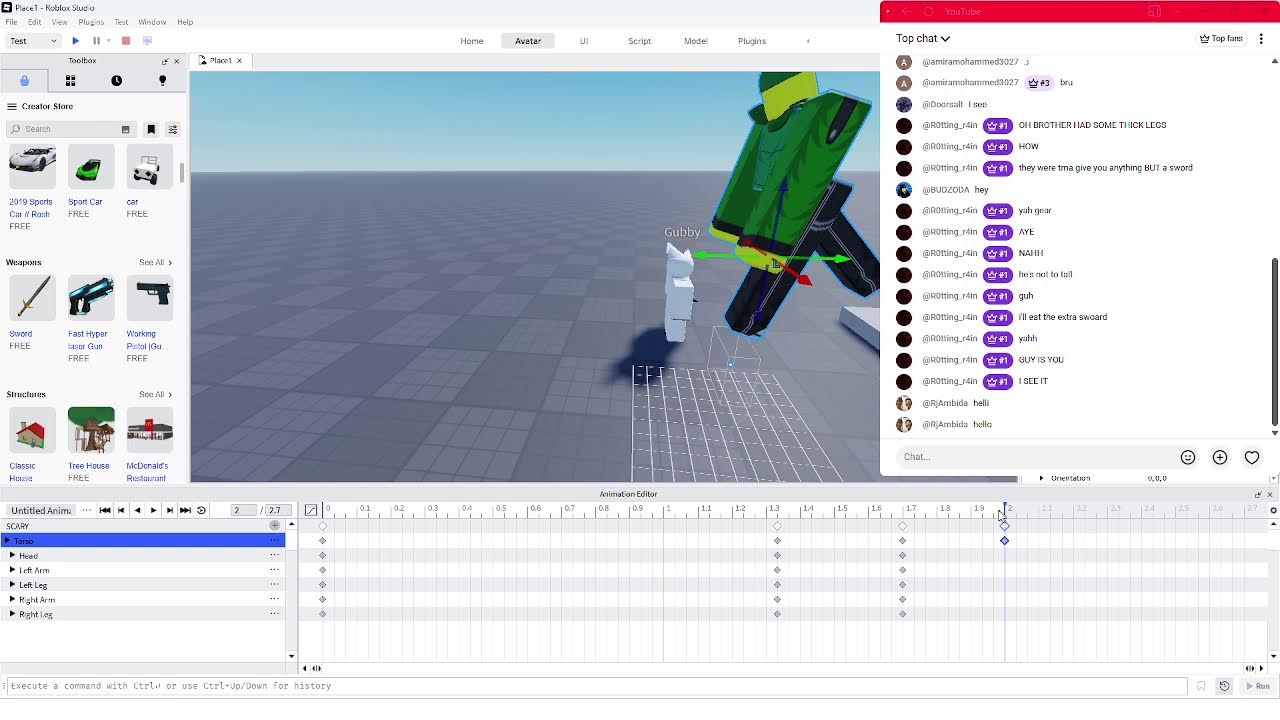This screenshot has height=720, width=1280.
Task: Open the emoji picker in YouTube chat
Action: pos(1188,457)
